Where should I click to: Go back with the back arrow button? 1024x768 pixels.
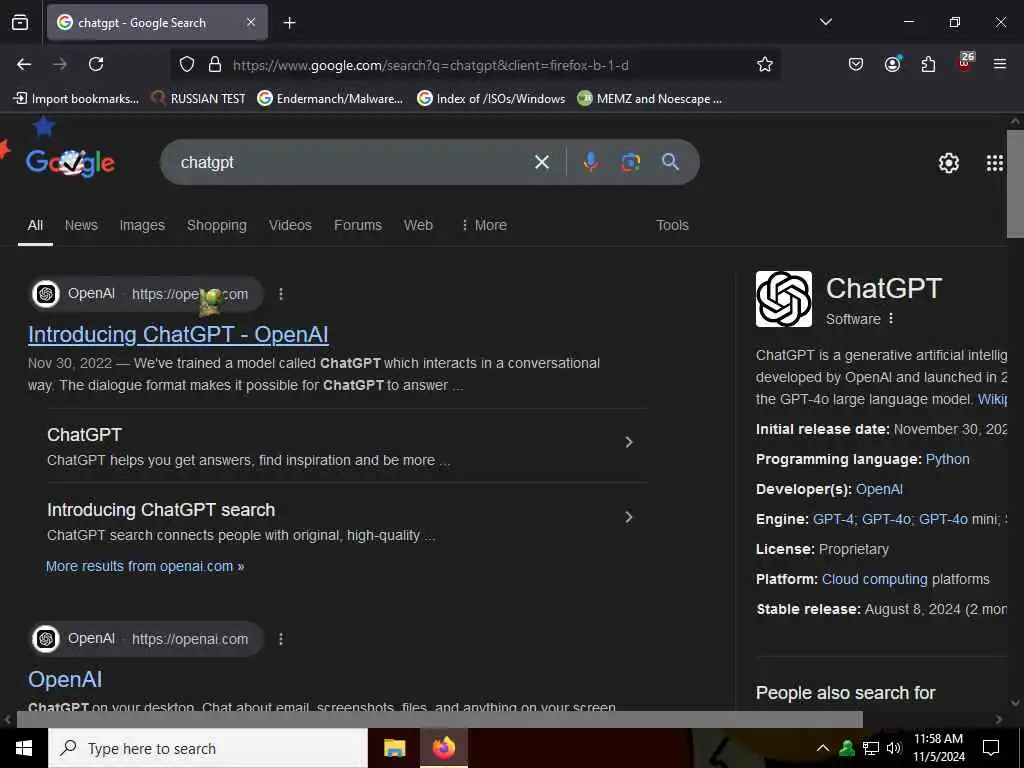click(x=24, y=64)
